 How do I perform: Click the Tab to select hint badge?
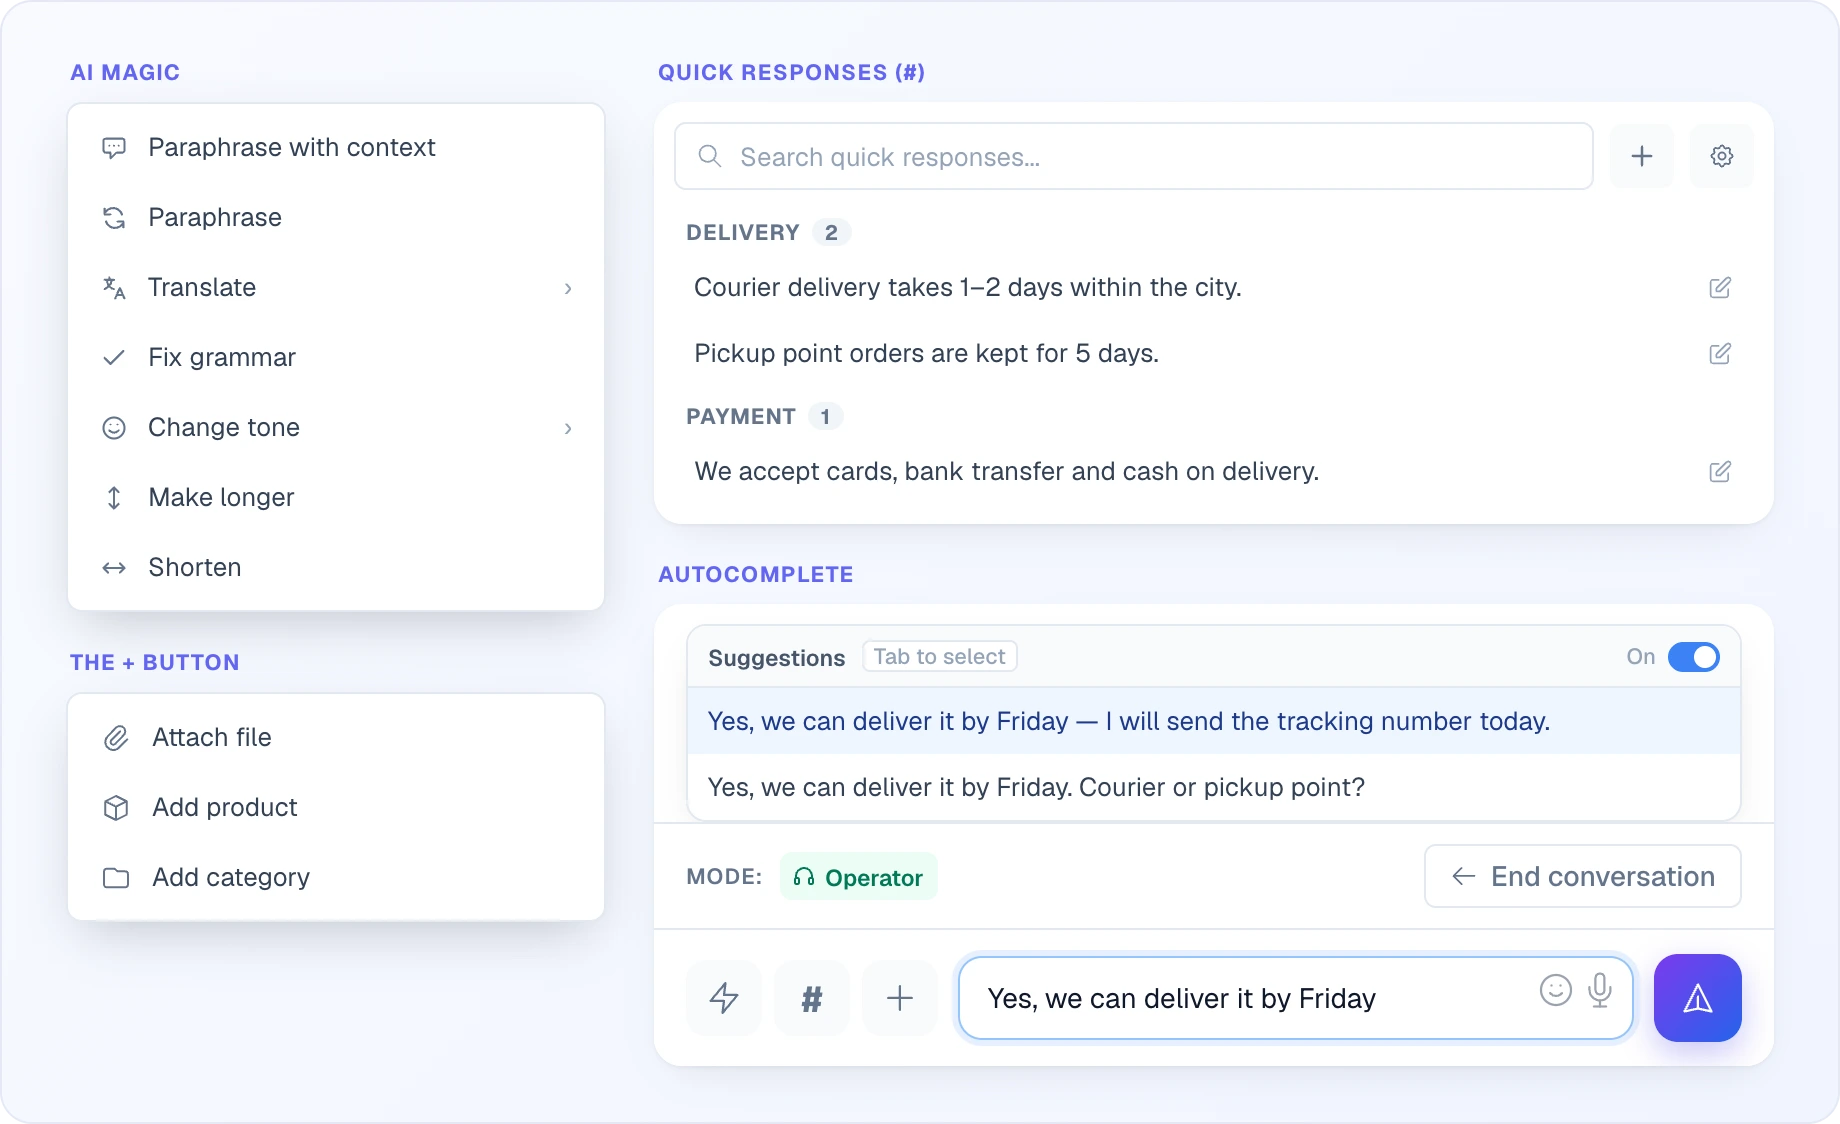coord(940,657)
